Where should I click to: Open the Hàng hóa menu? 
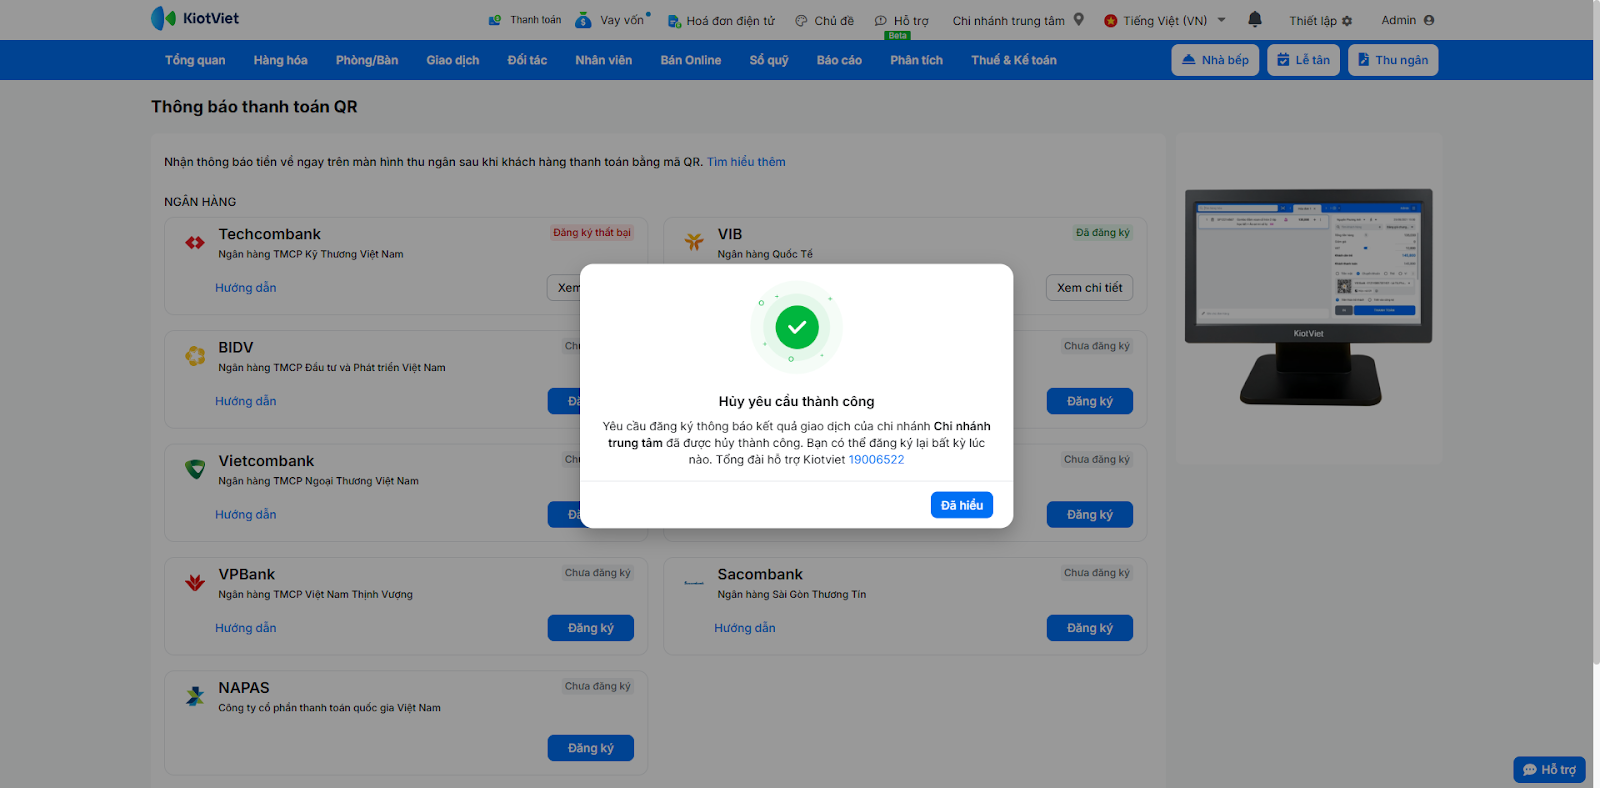click(x=280, y=60)
